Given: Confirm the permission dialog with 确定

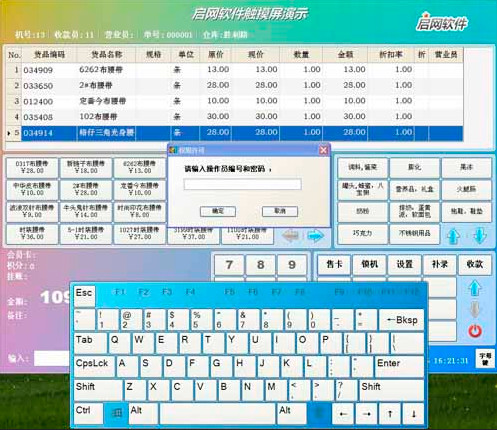Looking at the screenshot, I should 218,211.
